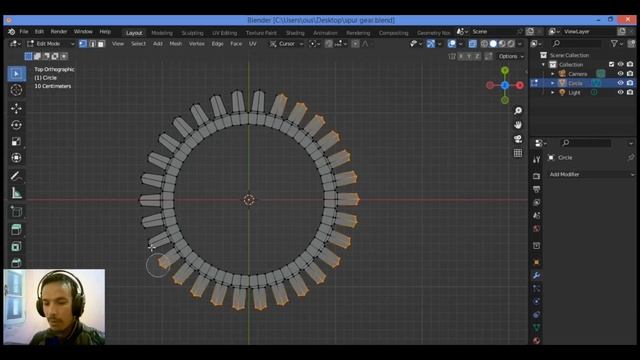Switch to the Shading workspace tab
640x360 pixels.
[295, 33]
